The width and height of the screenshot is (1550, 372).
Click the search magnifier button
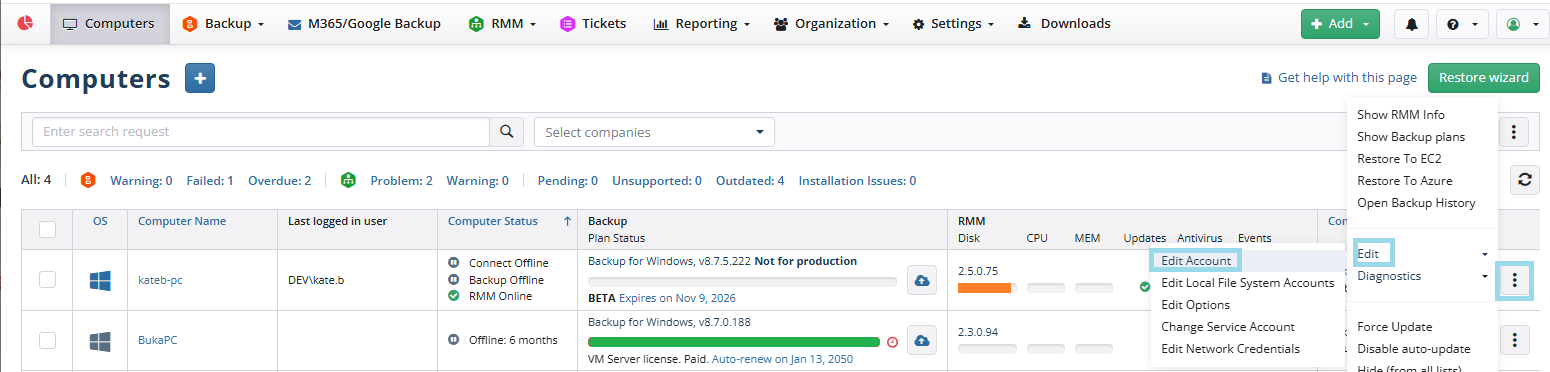point(506,131)
